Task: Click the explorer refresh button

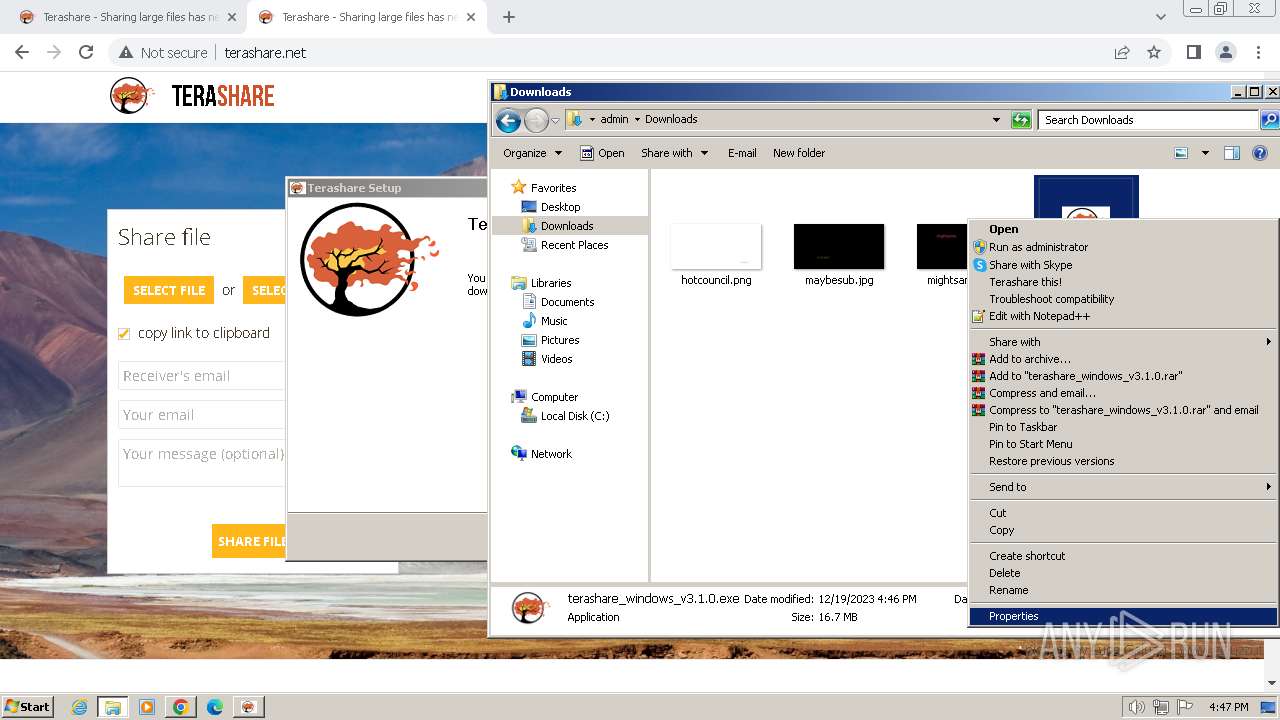Action: click(1021, 120)
